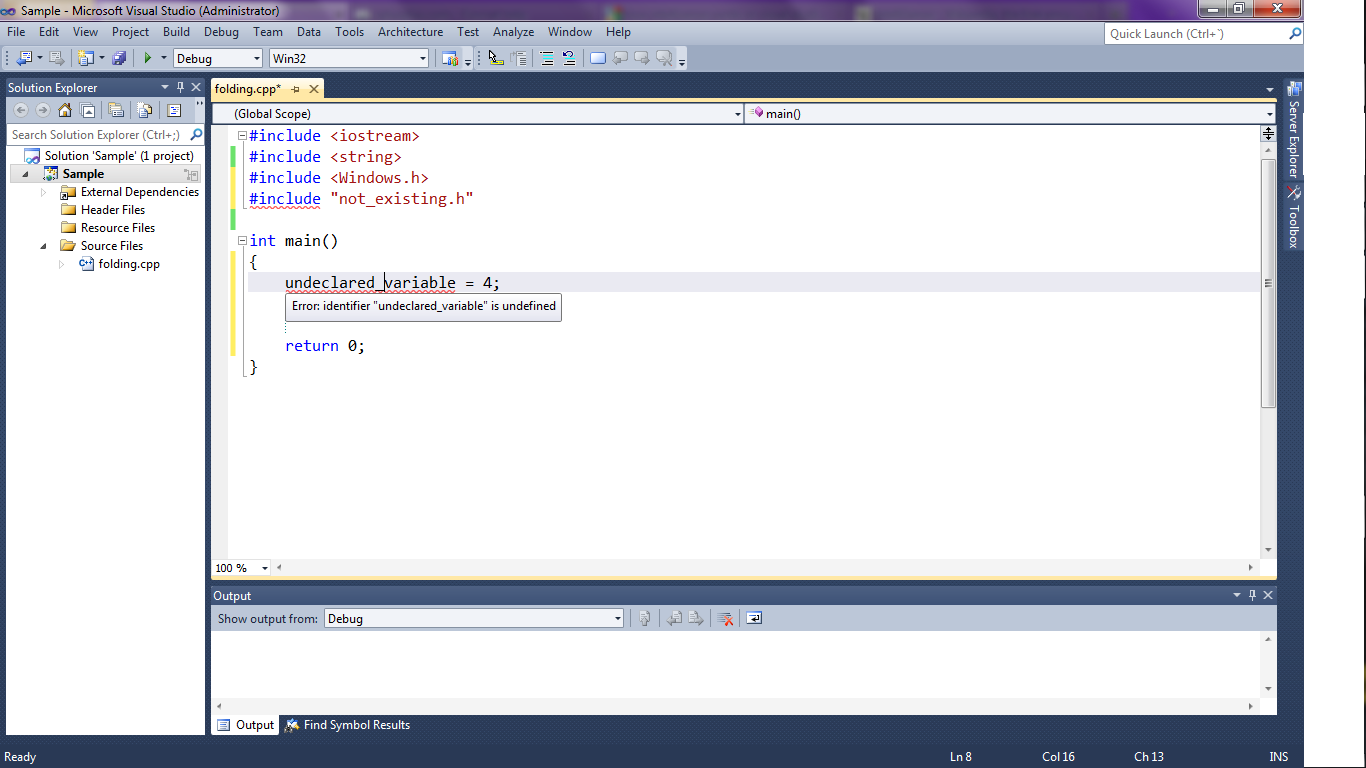The image size is (1366, 768).
Task: Open the Win32 platform dropdown
Action: pyautogui.click(x=422, y=59)
